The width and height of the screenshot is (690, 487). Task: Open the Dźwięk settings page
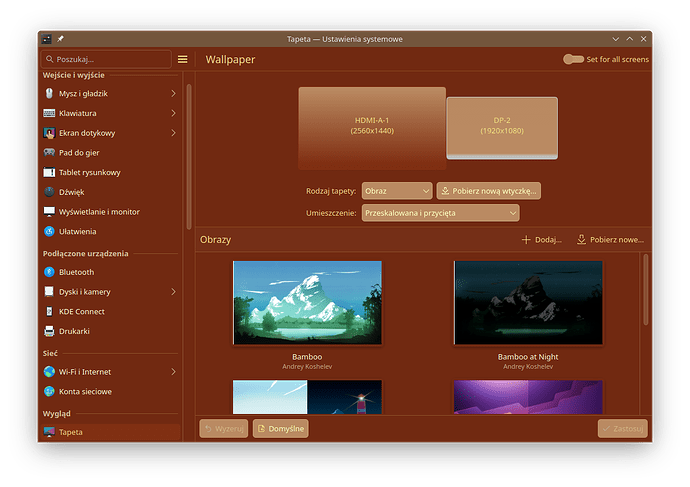tap(110, 192)
